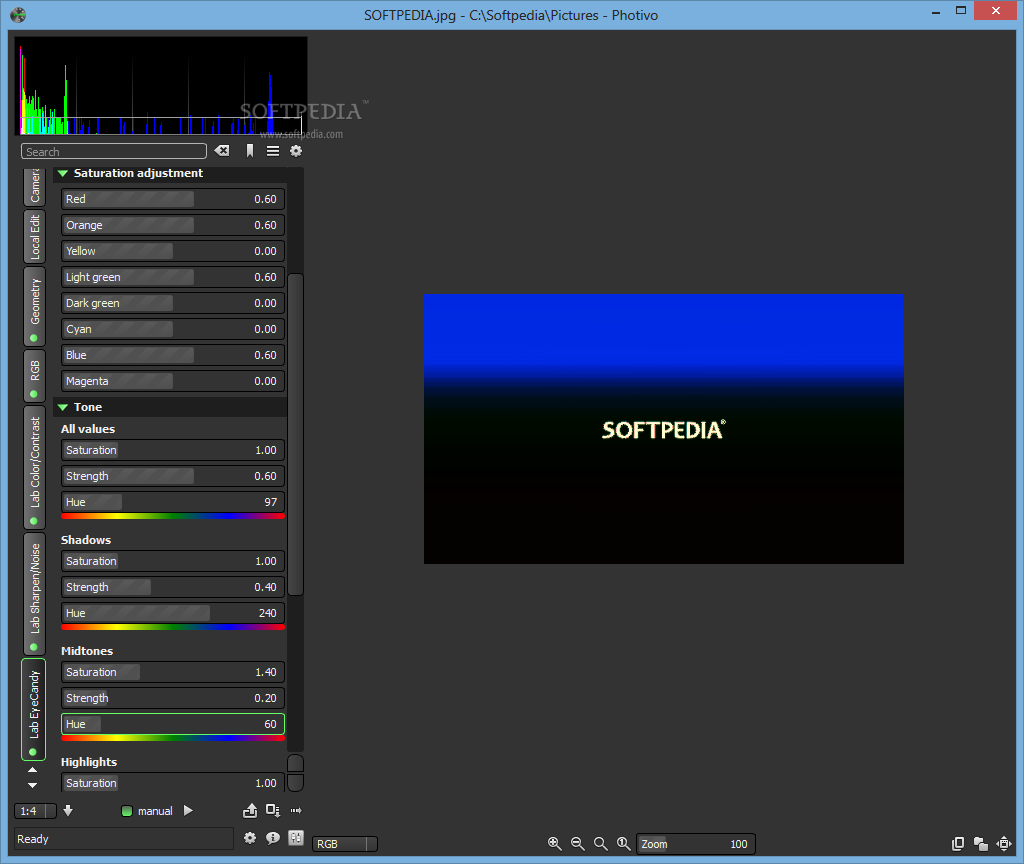Click the zoom out magnifier

coord(578,844)
